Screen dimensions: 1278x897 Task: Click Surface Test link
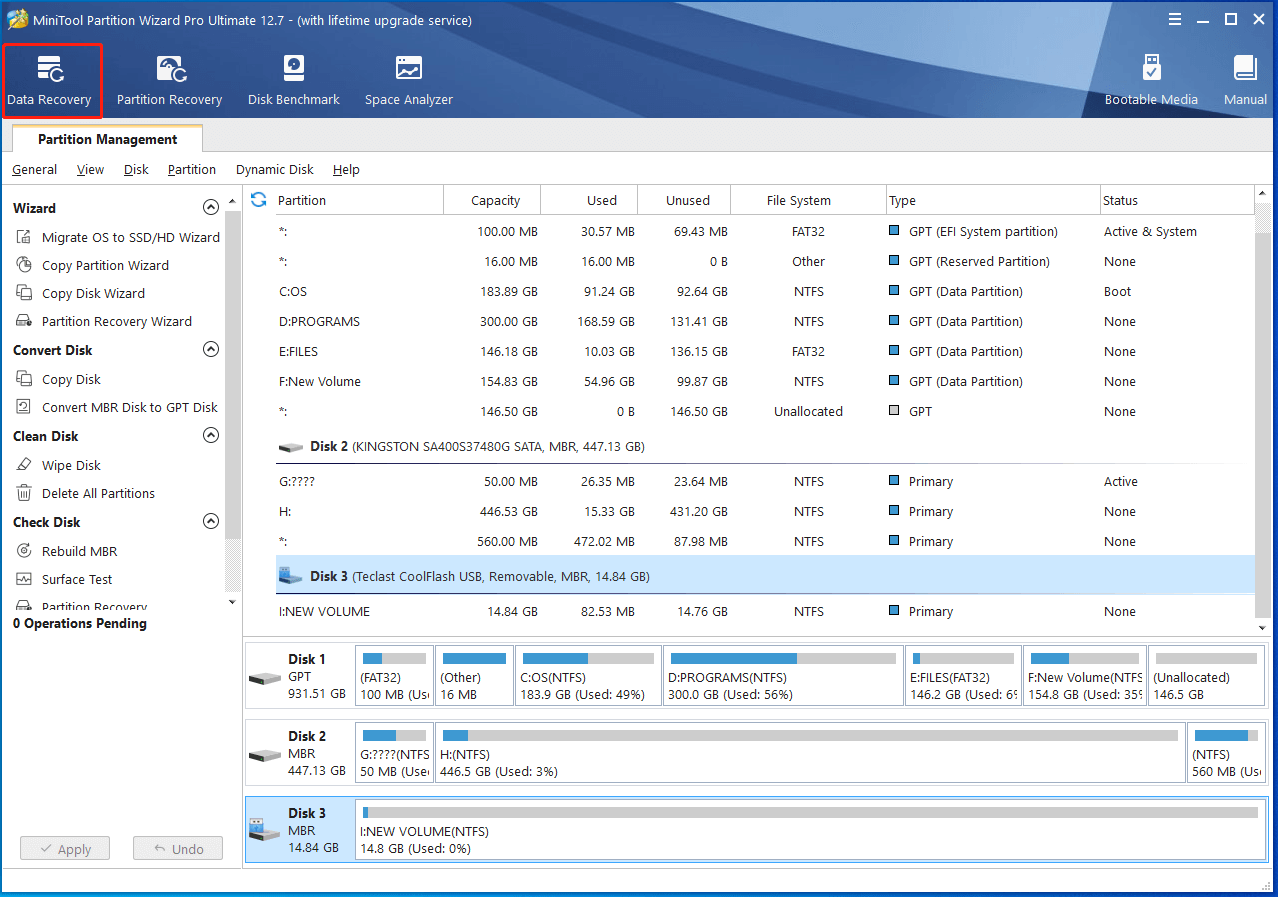pos(77,579)
